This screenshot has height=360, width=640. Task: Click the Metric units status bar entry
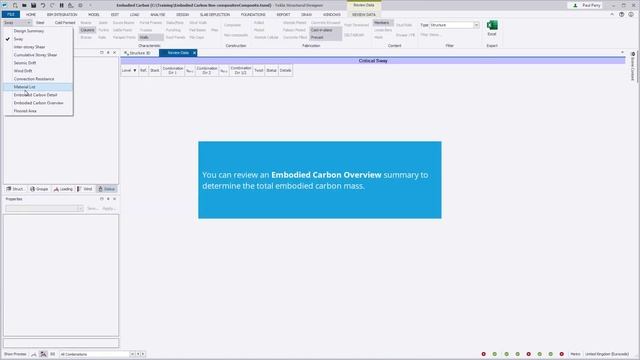[576, 354]
